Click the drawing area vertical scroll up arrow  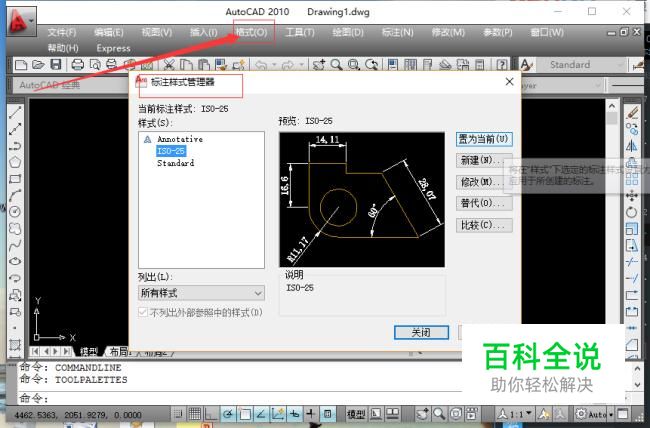click(x=612, y=106)
